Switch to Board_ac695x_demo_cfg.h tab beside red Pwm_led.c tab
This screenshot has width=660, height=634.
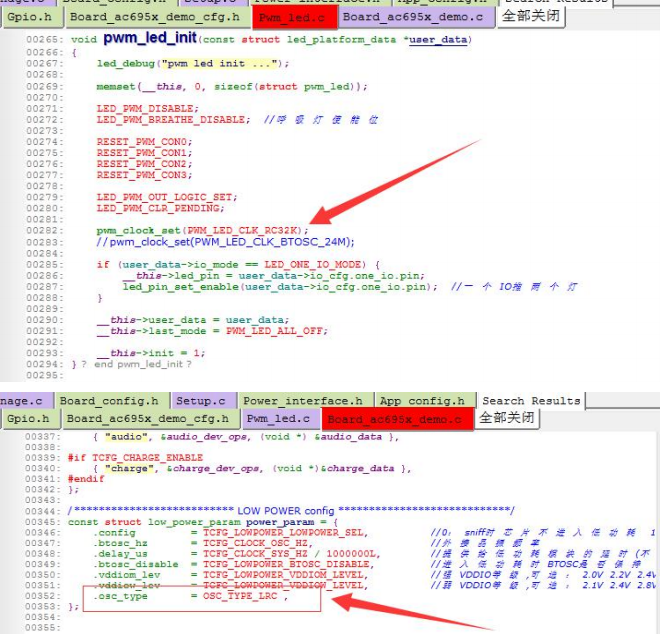(x=155, y=17)
